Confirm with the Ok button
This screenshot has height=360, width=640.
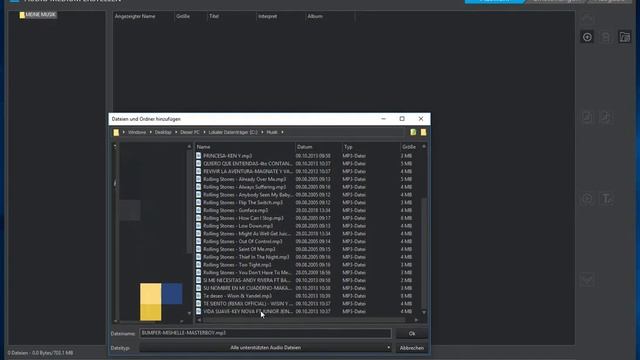pyautogui.click(x=412, y=333)
